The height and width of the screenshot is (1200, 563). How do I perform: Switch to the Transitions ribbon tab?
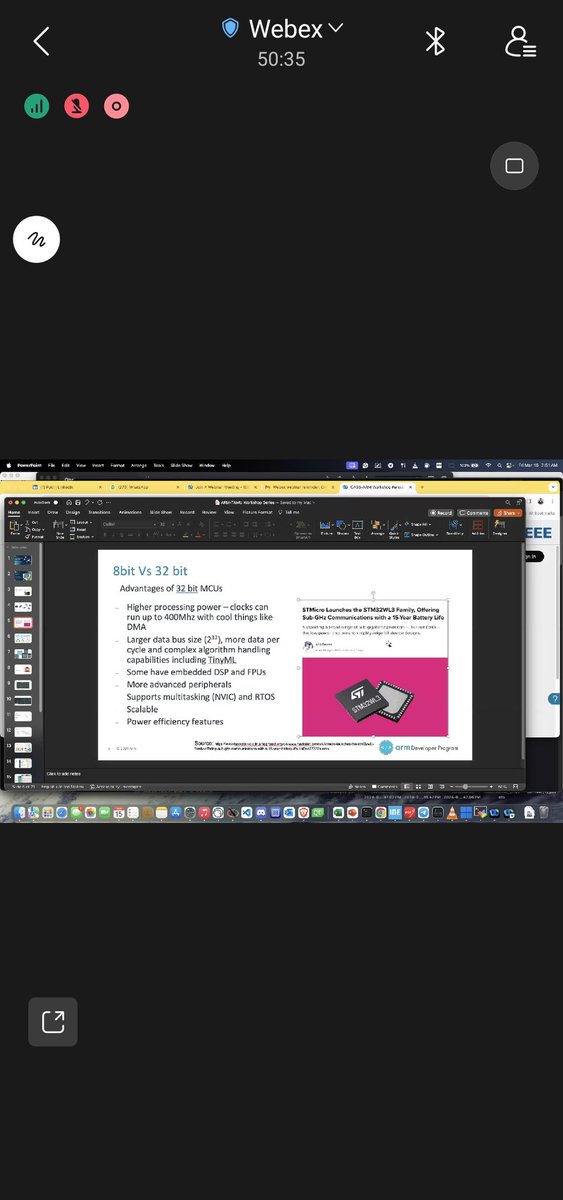coord(99,512)
